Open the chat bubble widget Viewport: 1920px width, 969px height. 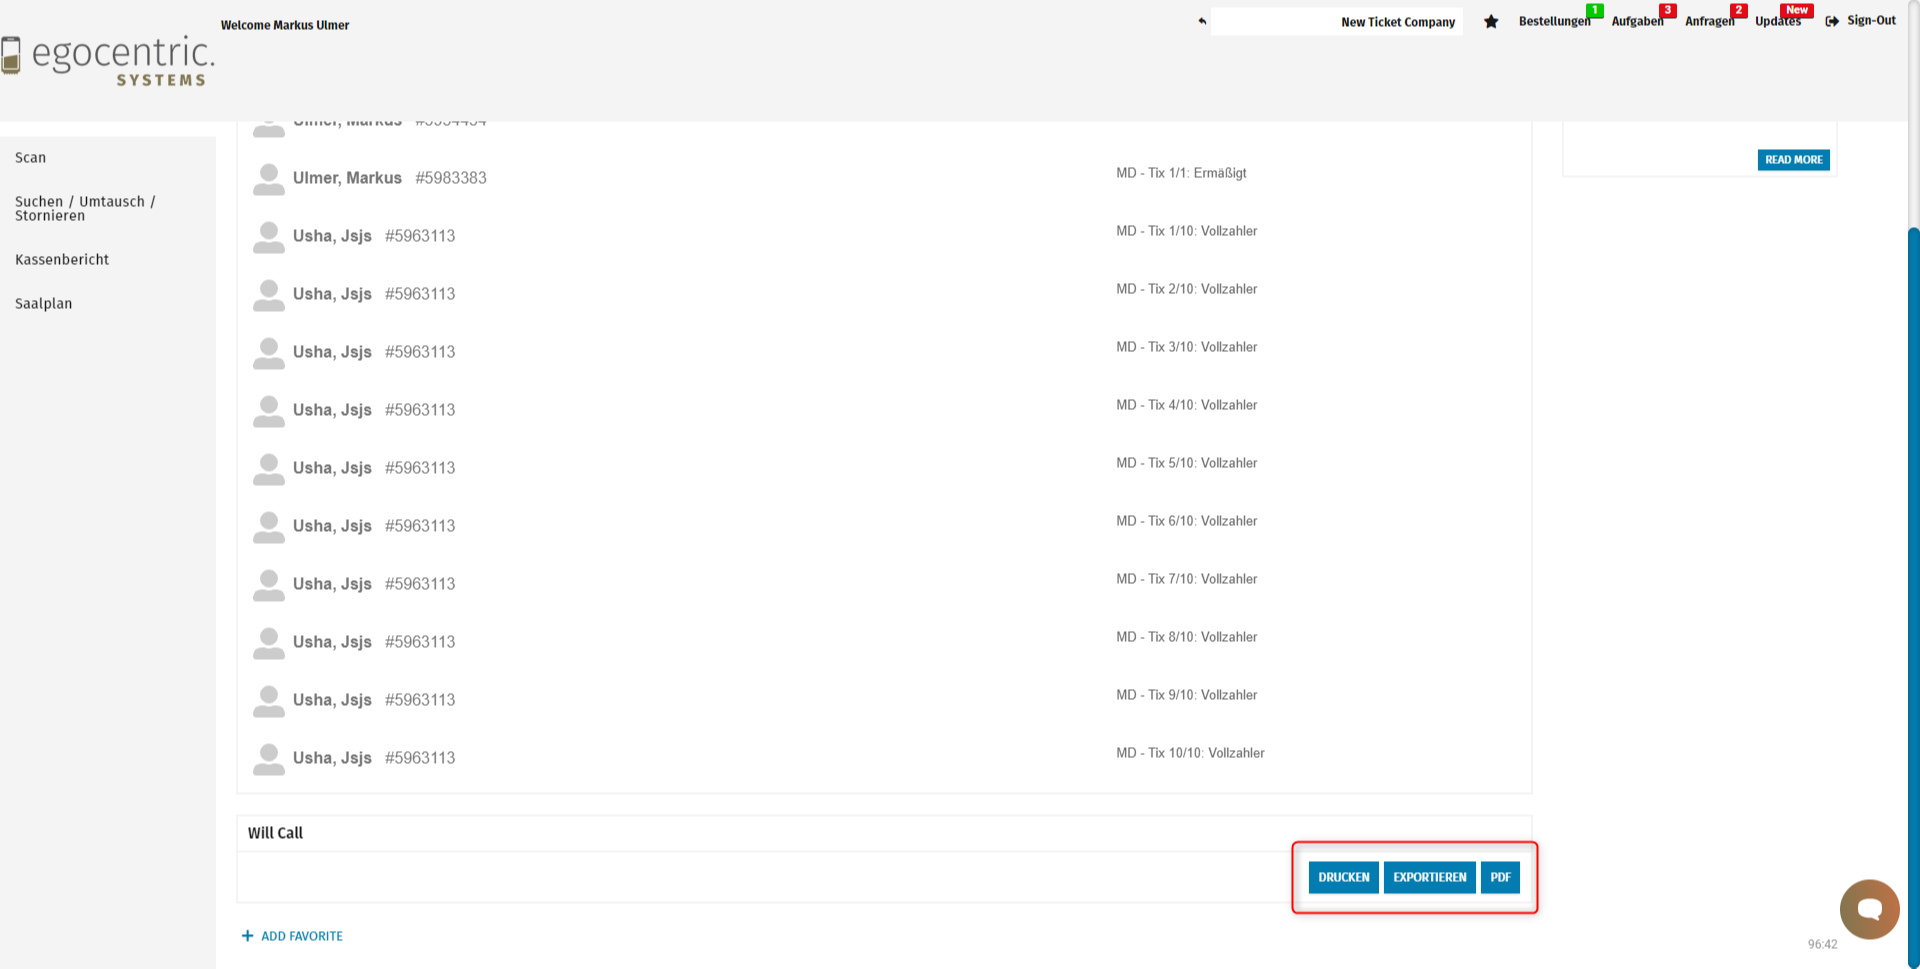click(1869, 908)
